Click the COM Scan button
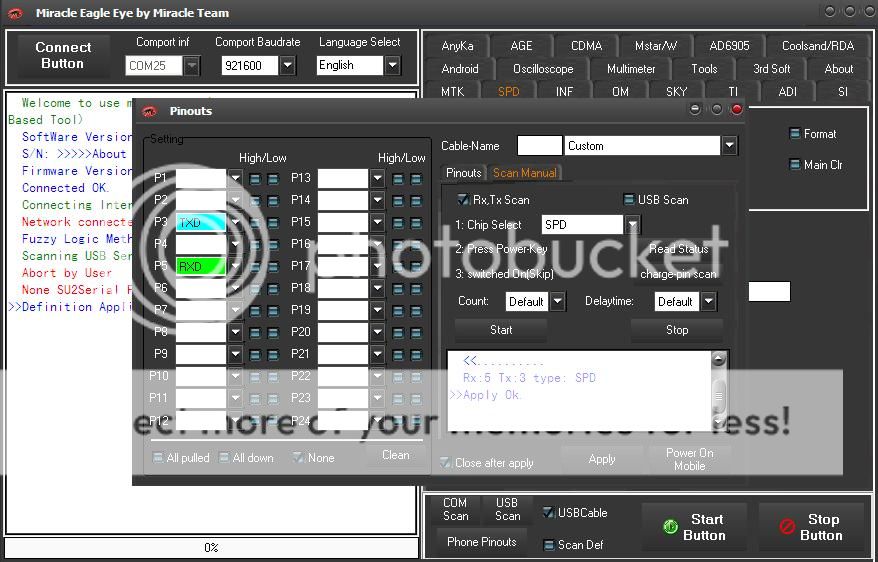The image size is (878, 562). coord(456,510)
